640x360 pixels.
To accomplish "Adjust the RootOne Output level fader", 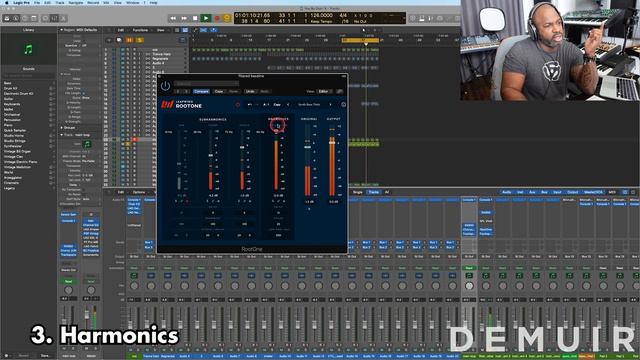I will [x=332, y=142].
